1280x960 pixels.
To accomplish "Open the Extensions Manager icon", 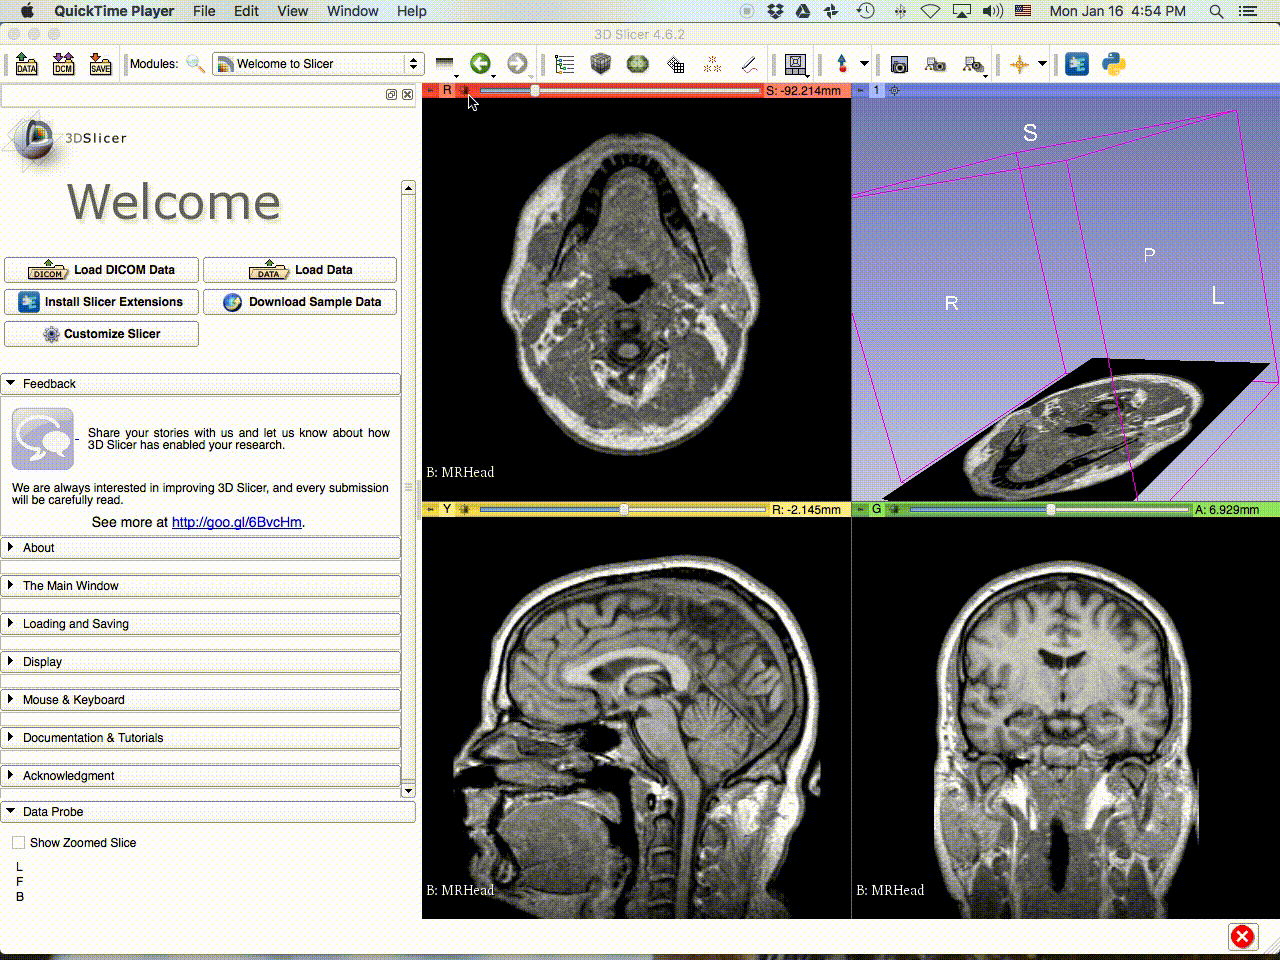I will click(x=1077, y=64).
